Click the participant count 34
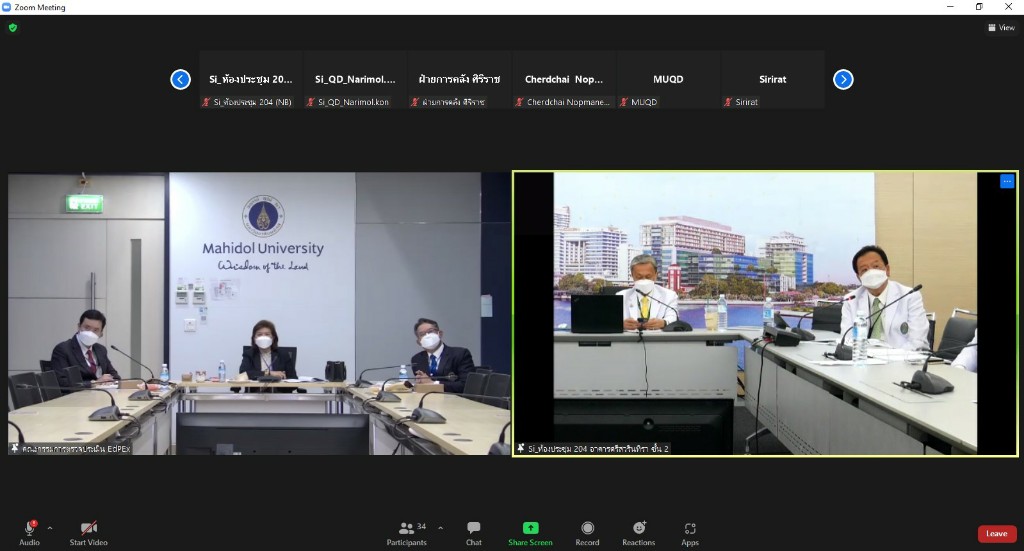Viewport: 1024px width, 551px height. click(421, 526)
